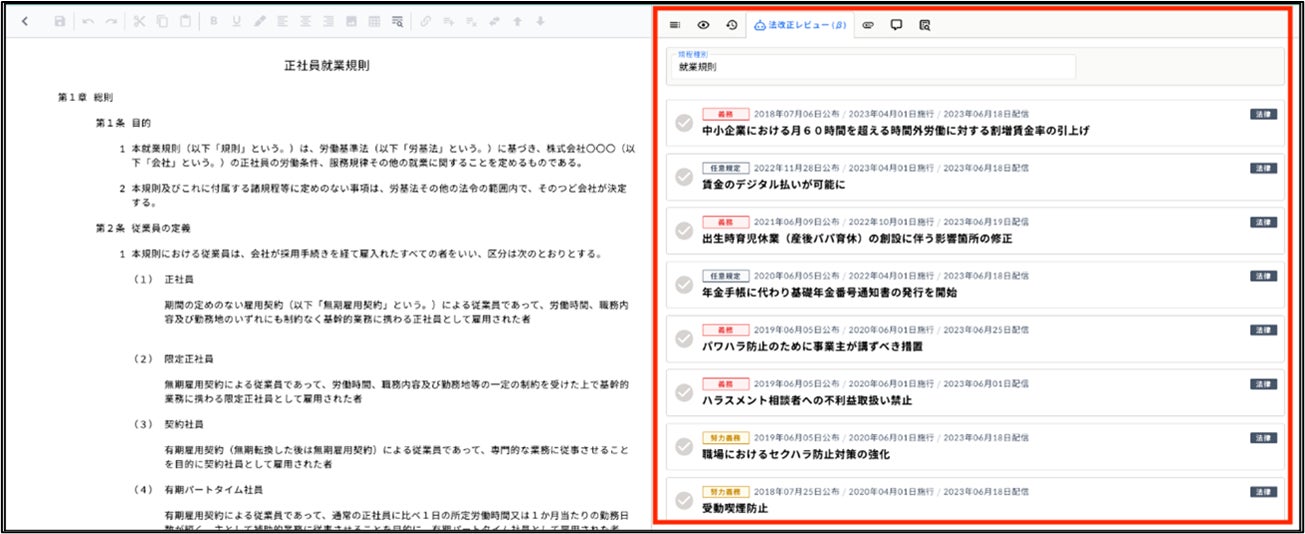The image size is (1305, 534).
Task: Select the 法改正レビュー(β) tab
Action: click(799, 25)
